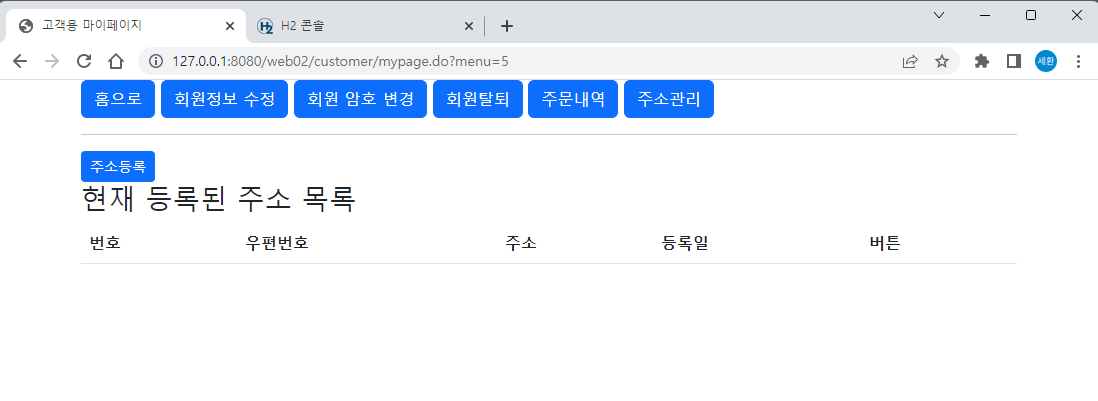Bookmark this page with the star icon
Screen dimensions: 1098x401
pyautogui.click(x=942, y=62)
